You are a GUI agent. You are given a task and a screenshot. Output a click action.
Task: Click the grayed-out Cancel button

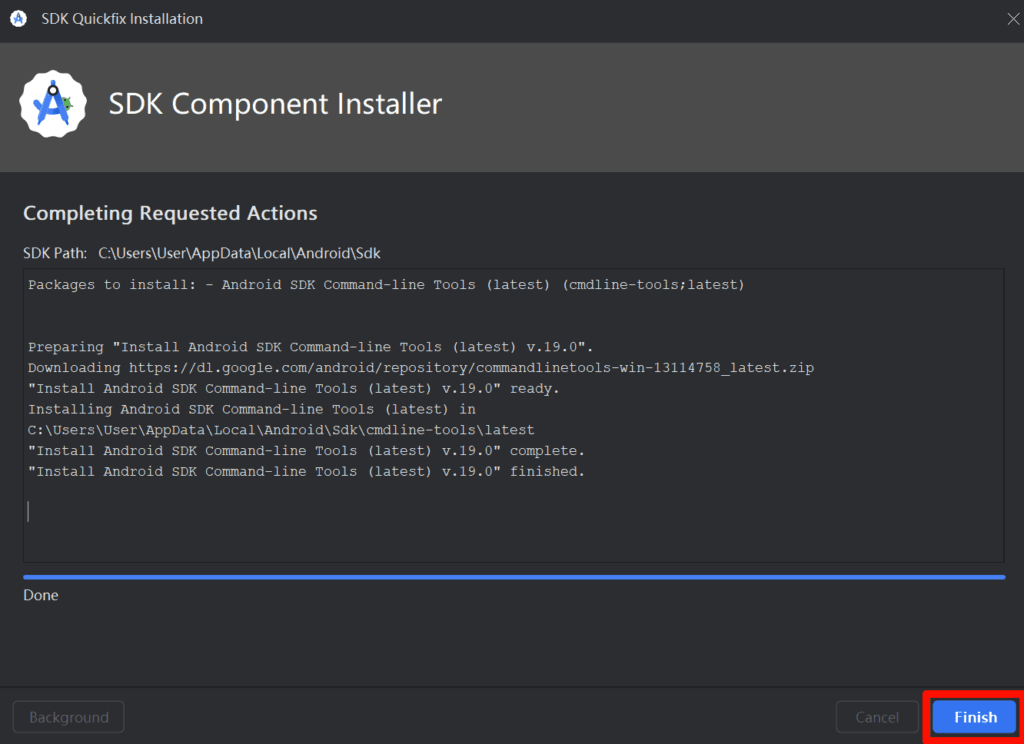tap(877, 717)
